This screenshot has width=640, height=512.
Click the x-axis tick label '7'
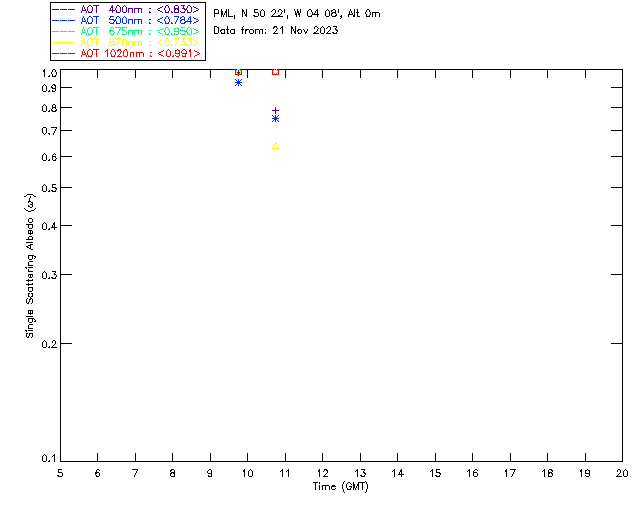[x=135, y=473]
